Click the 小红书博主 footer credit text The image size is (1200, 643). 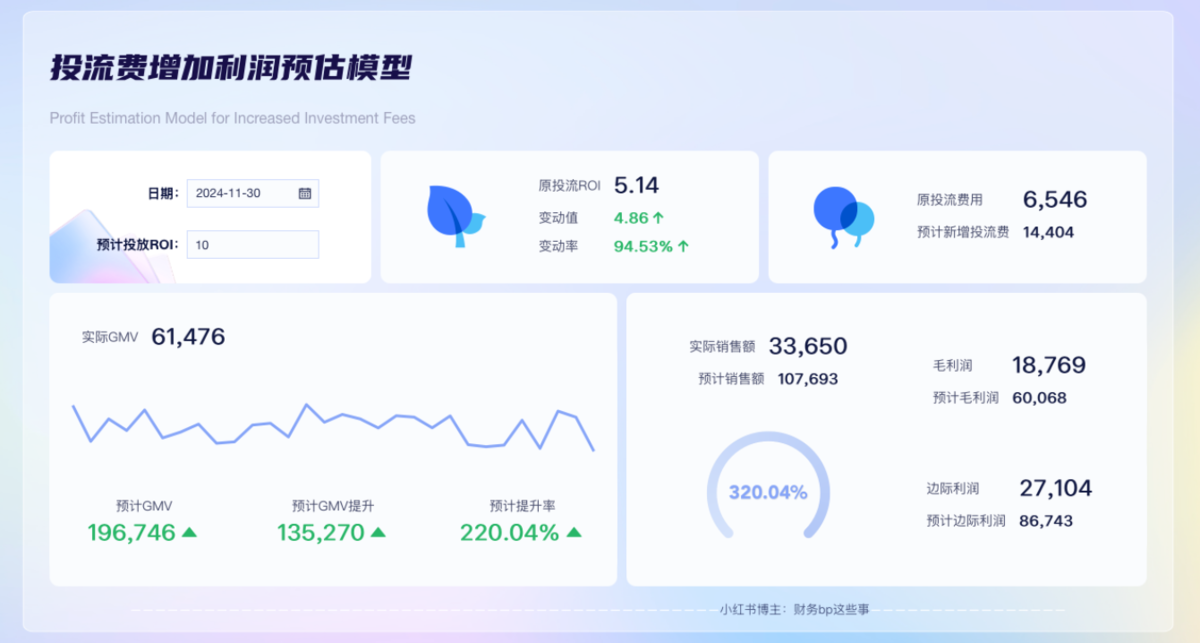794,608
